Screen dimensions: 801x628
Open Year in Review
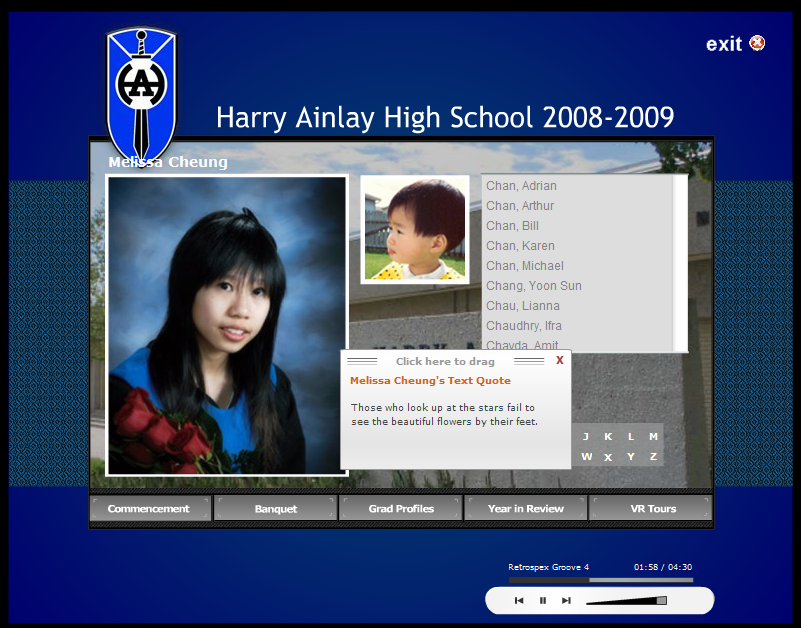tap(526, 509)
